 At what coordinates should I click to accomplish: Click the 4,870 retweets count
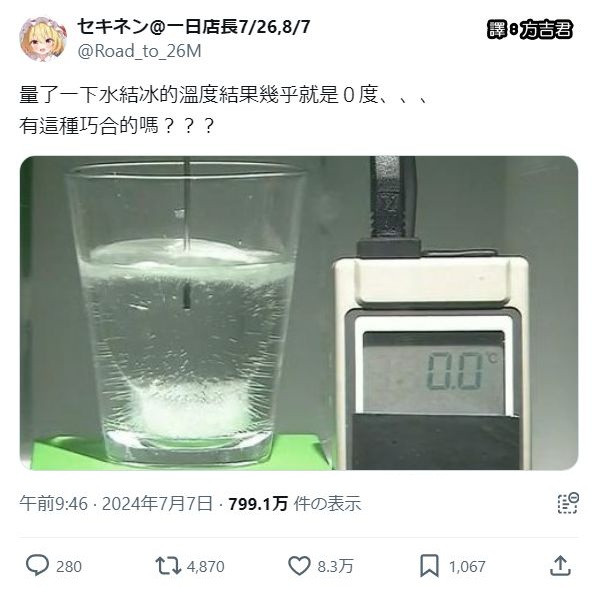click(x=205, y=567)
